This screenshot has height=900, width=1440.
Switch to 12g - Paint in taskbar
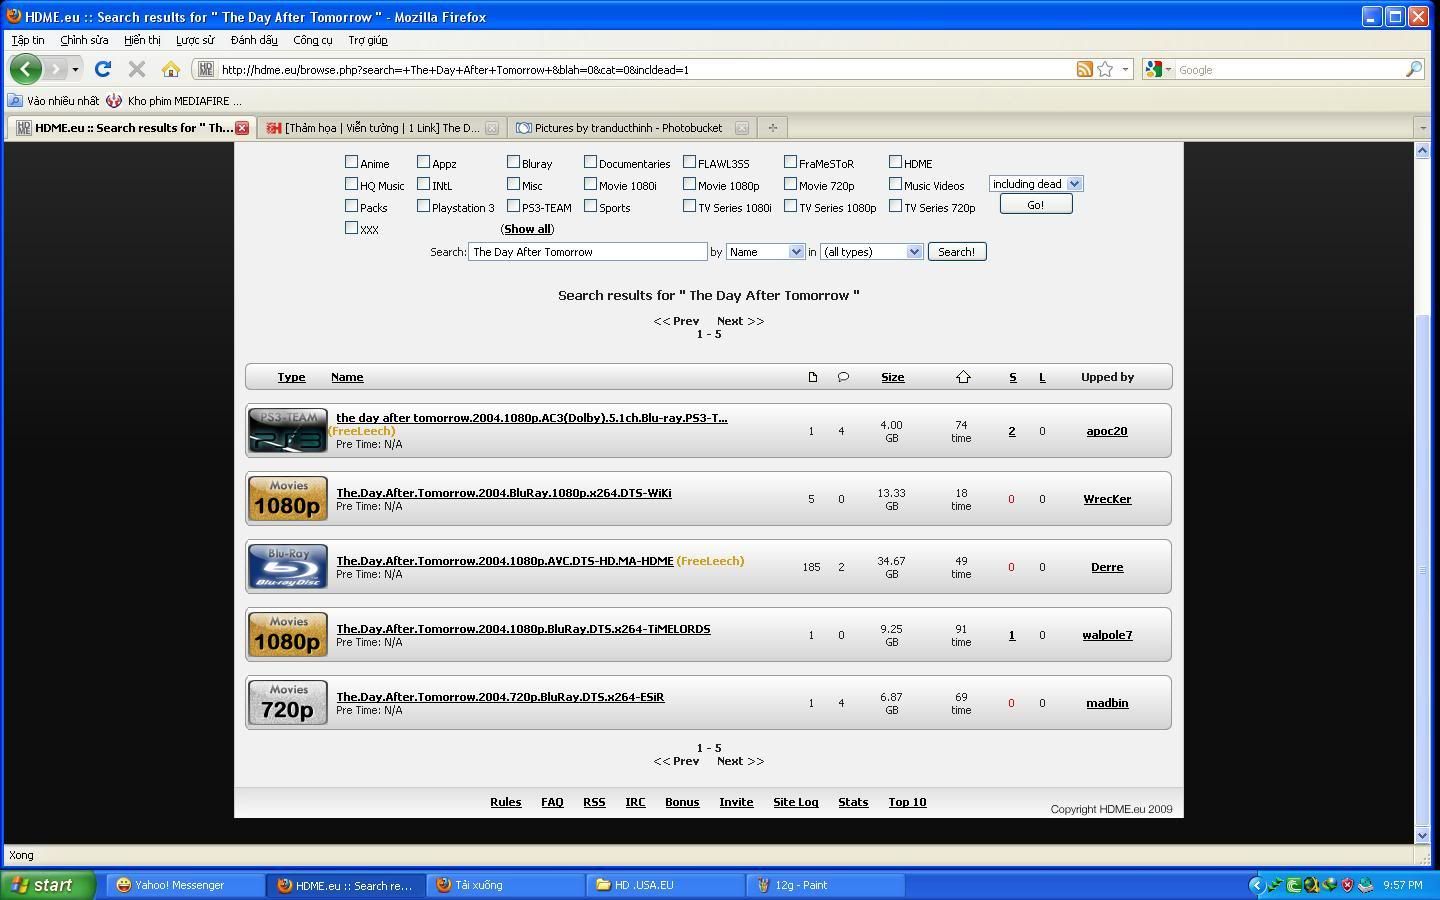click(x=826, y=885)
